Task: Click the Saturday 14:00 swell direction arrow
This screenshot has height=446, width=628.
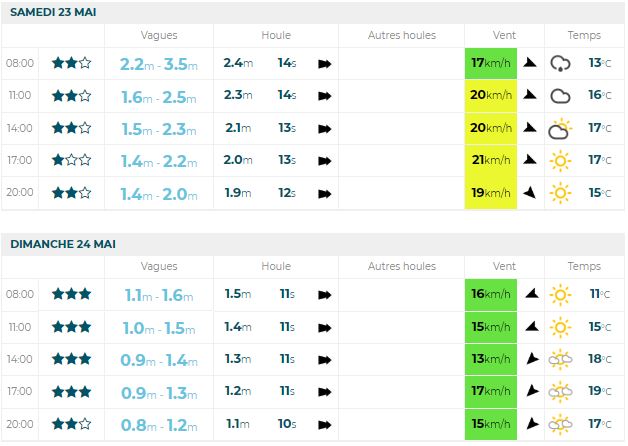Action: 325,128
